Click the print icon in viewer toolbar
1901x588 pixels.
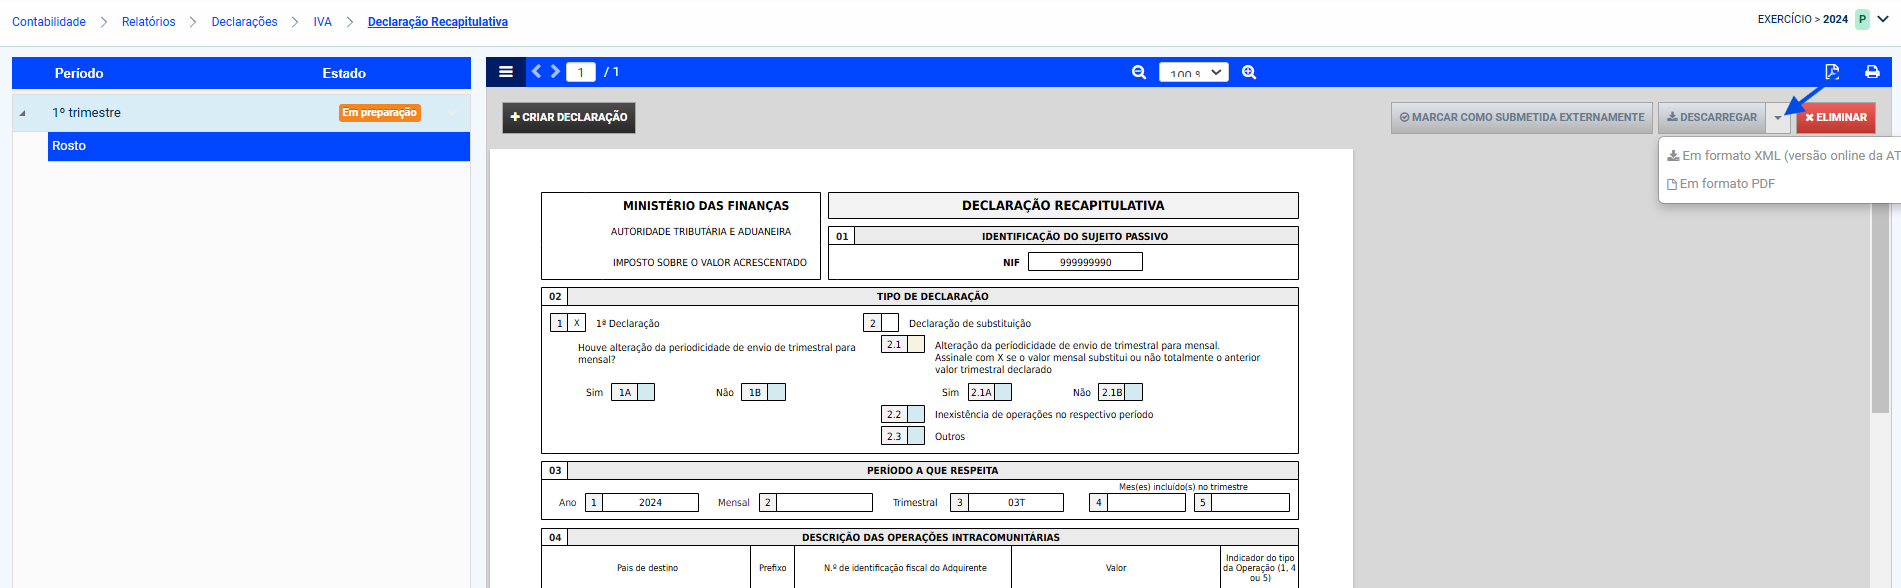pyautogui.click(x=1872, y=72)
